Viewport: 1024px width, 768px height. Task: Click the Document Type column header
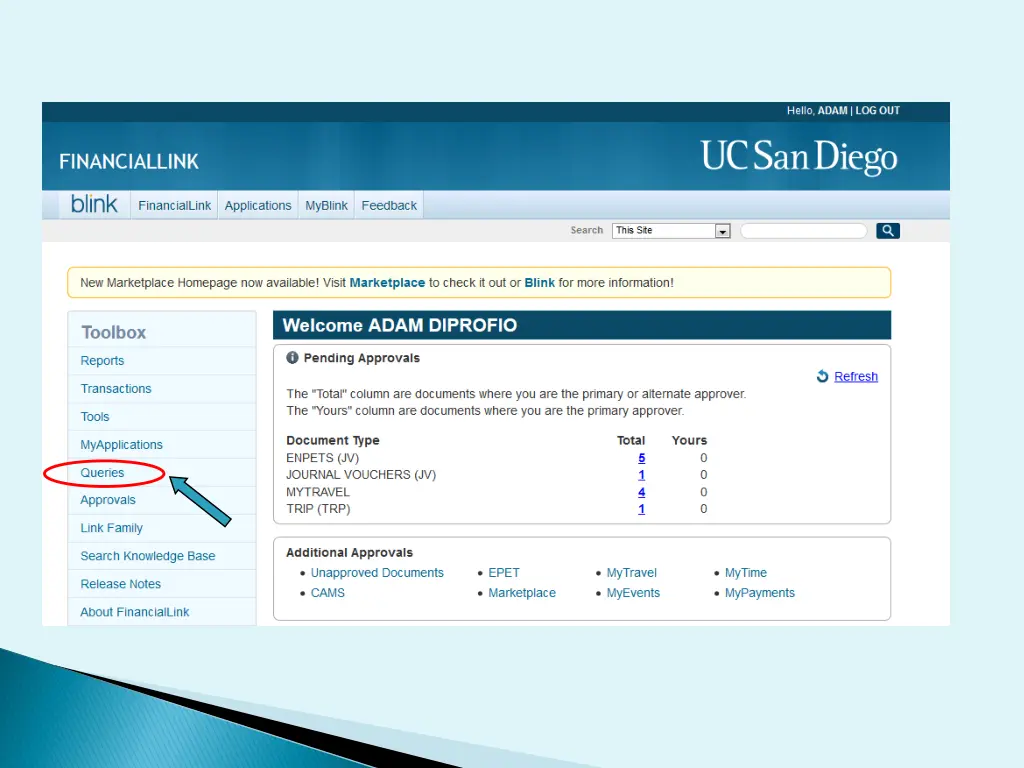(x=332, y=441)
